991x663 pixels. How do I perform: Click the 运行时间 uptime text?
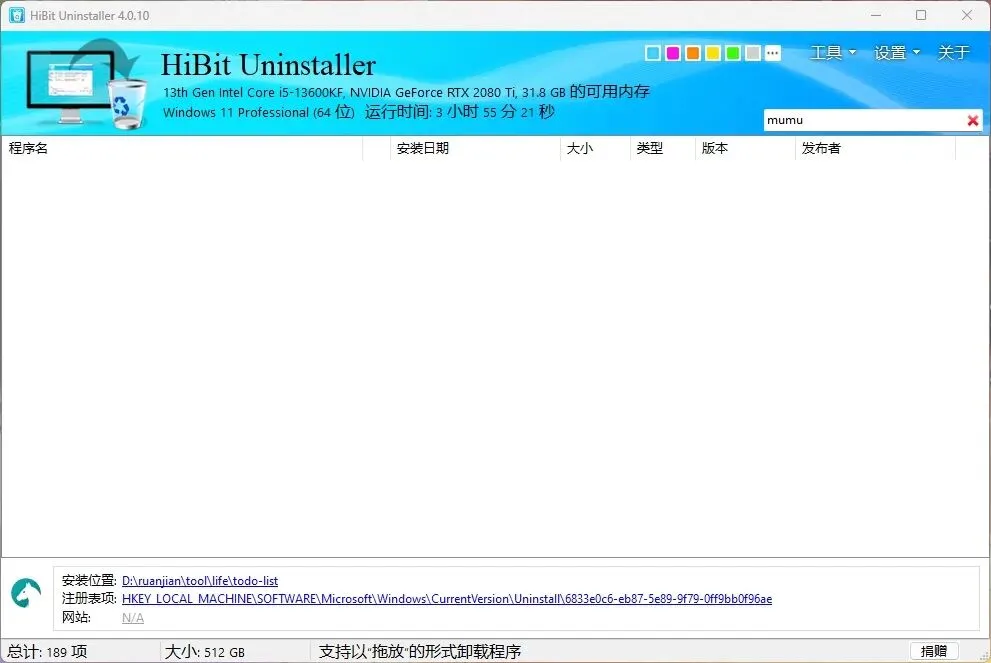tap(459, 113)
